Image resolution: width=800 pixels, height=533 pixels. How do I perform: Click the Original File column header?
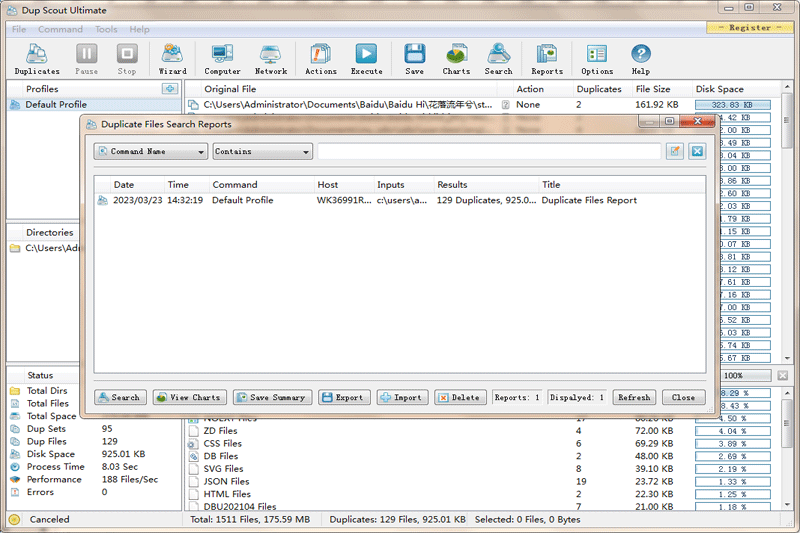(230, 89)
